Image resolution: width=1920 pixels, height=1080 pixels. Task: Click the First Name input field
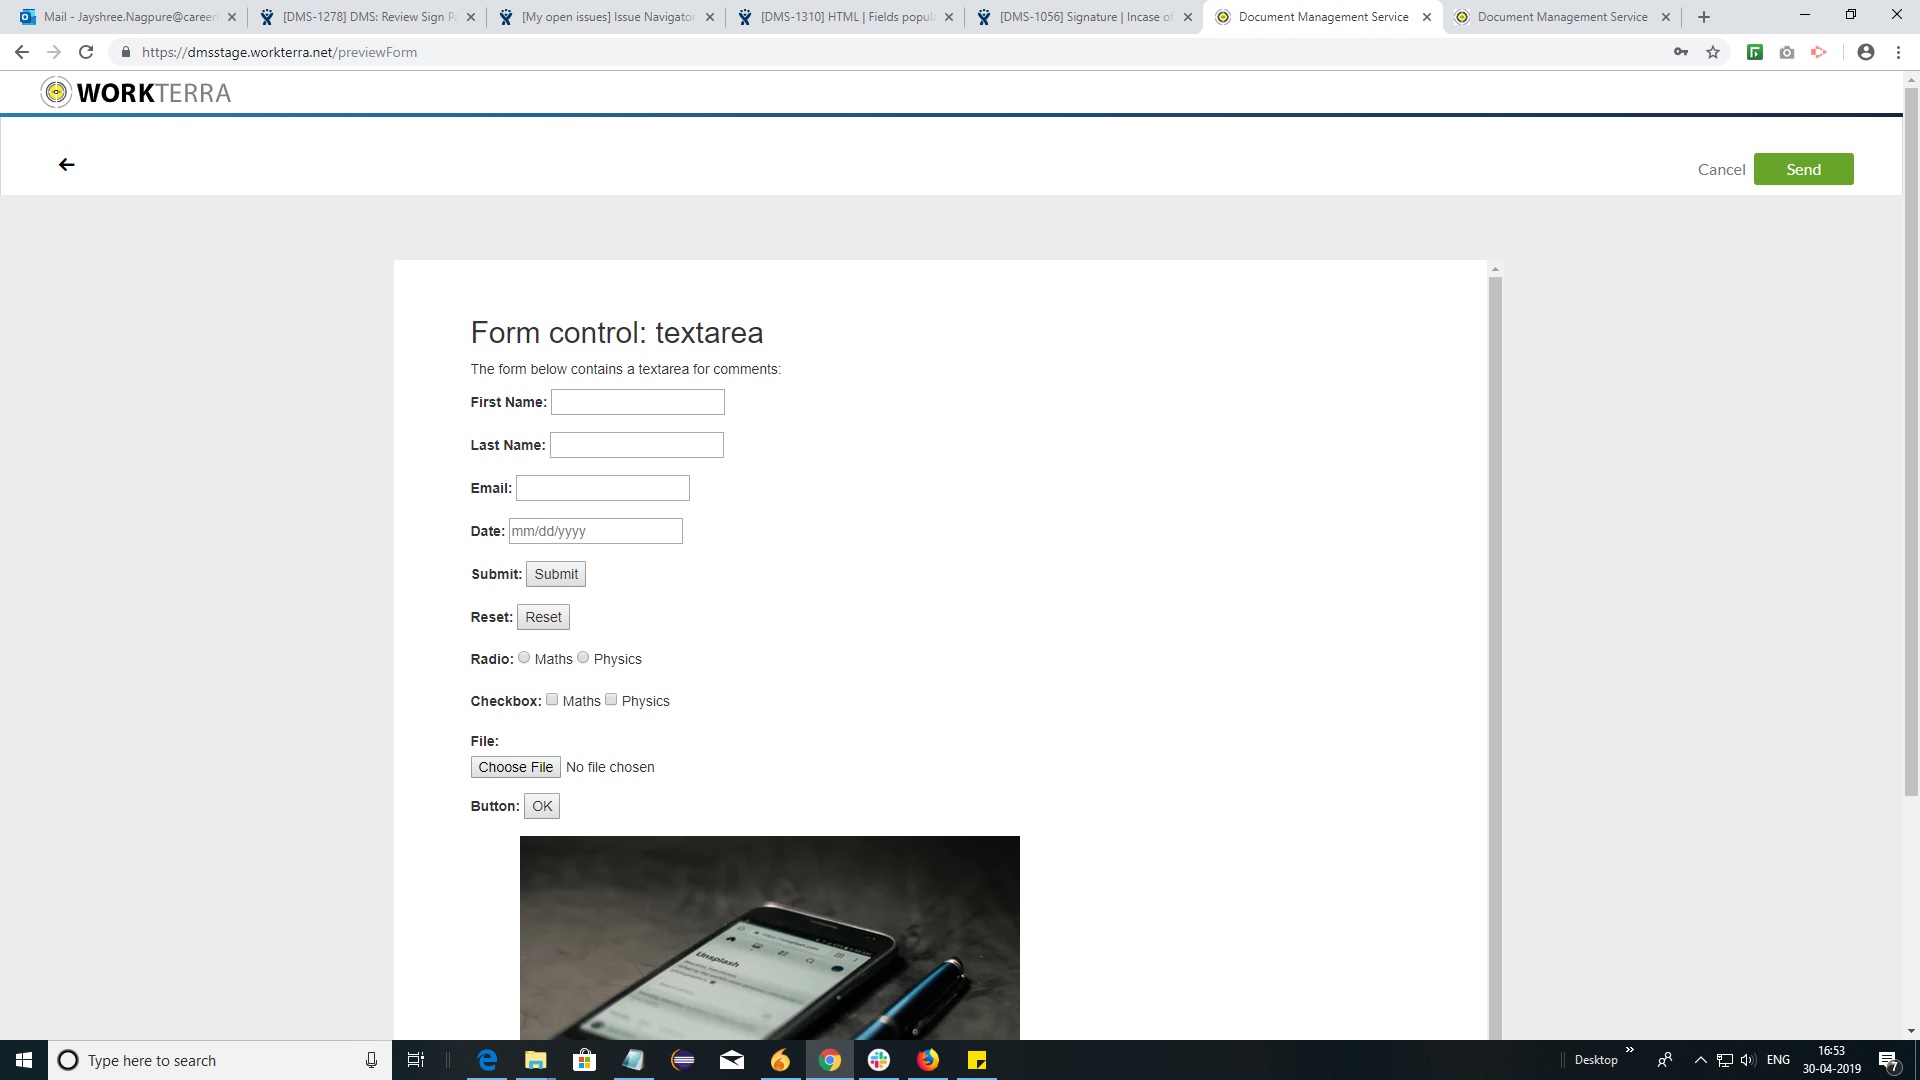coord(638,402)
